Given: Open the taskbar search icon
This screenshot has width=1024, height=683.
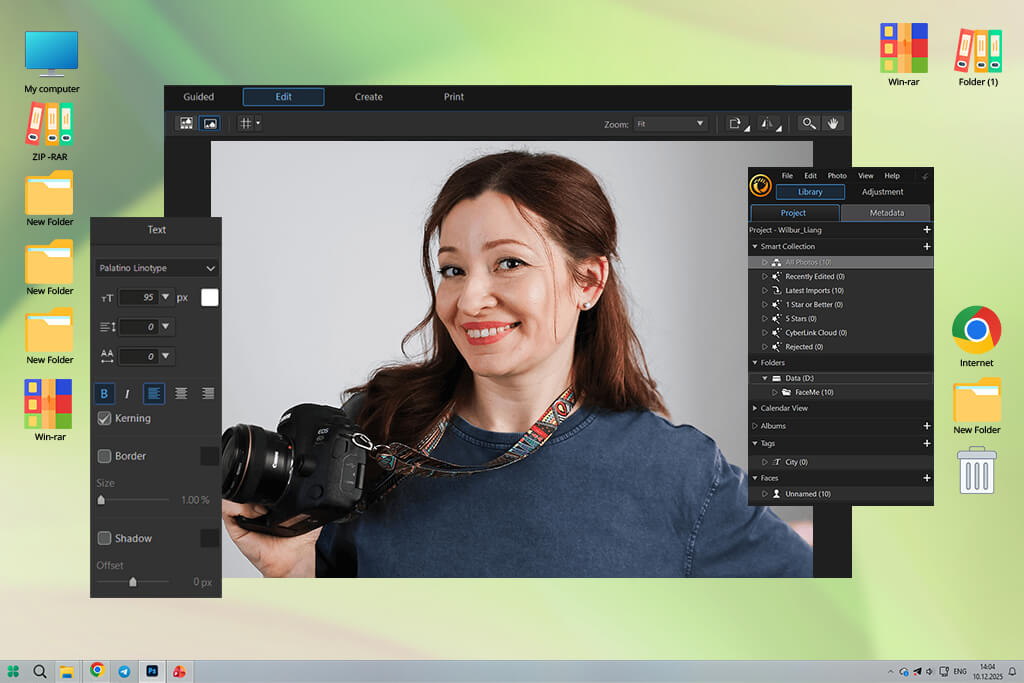Looking at the screenshot, I should click(39, 671).
